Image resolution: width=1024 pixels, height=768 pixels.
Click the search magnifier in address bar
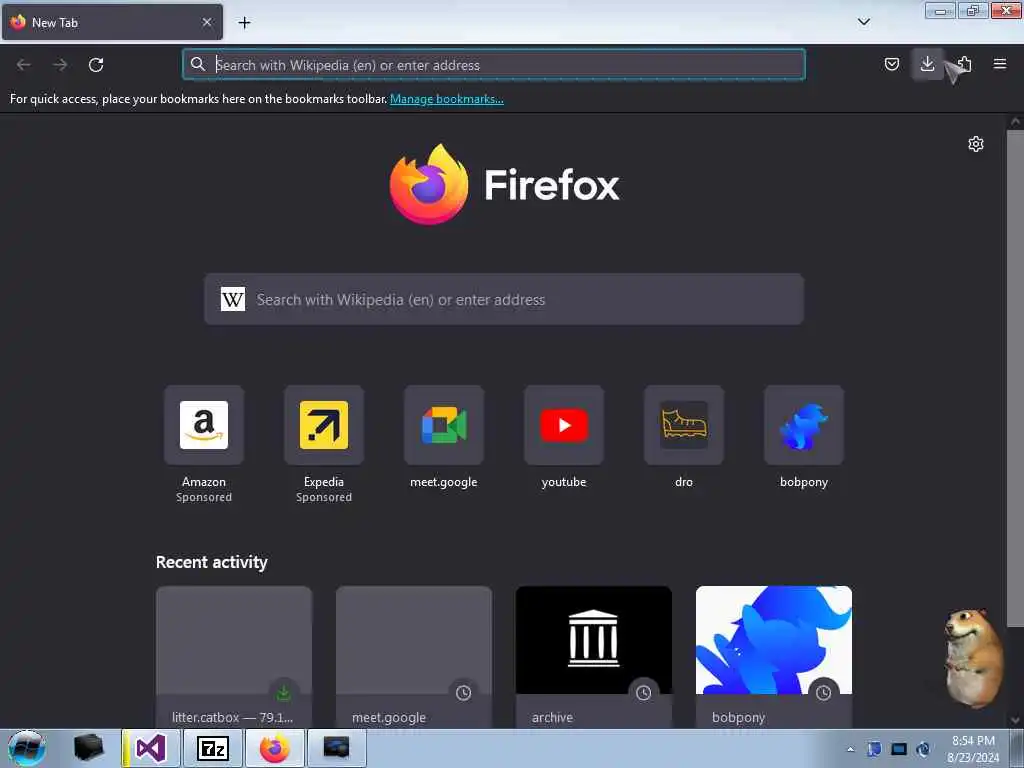click(x=197, y=64)
